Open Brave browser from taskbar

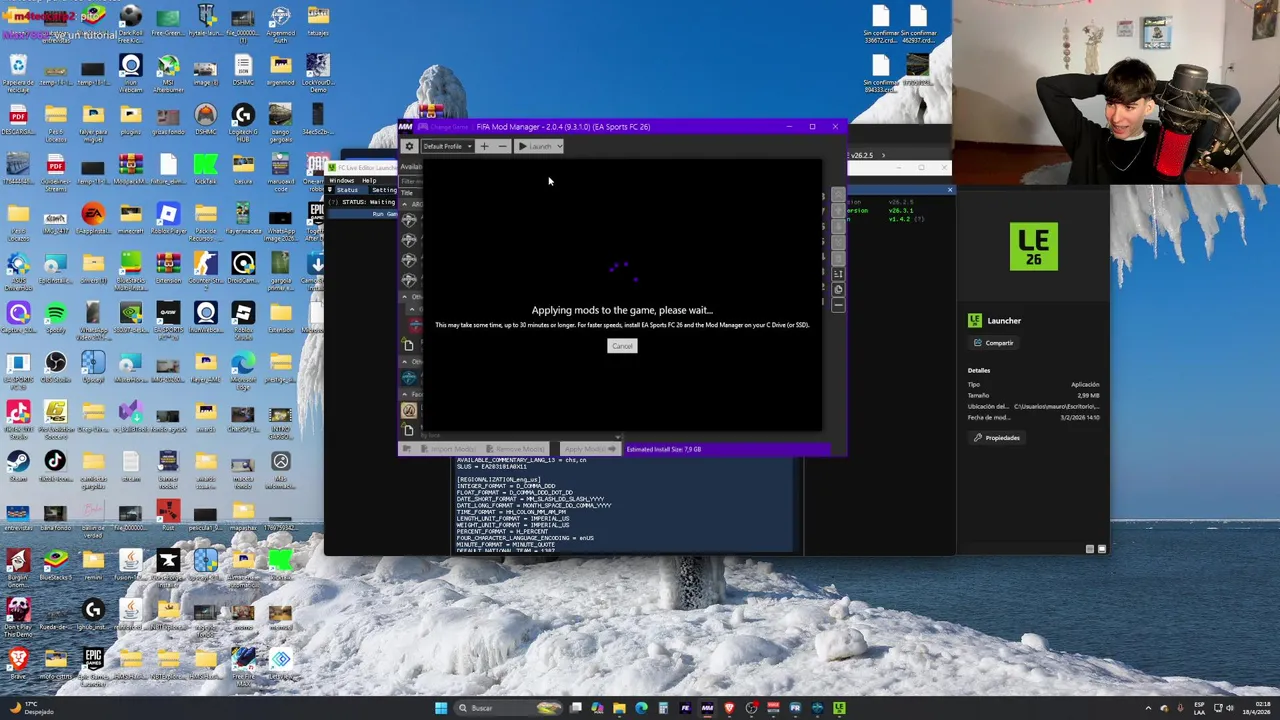click(x=729, y=708)
